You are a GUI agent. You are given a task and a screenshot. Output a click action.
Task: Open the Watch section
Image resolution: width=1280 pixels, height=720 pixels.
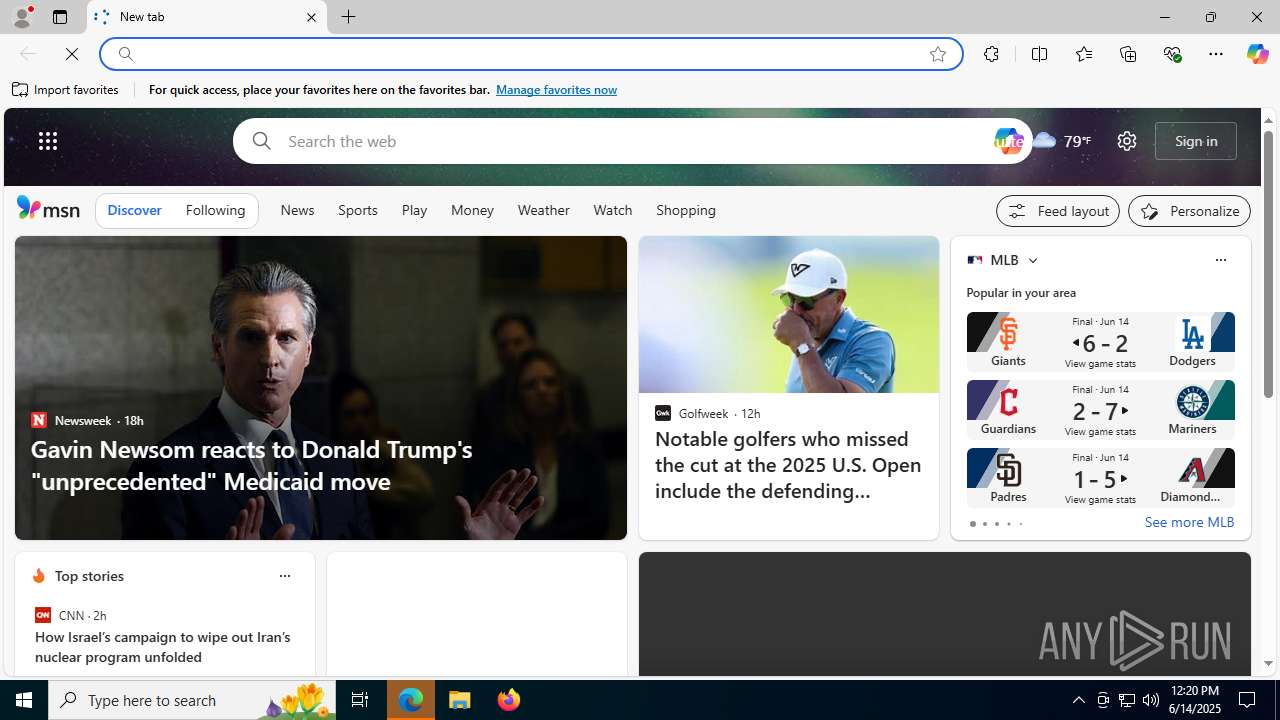tap(613, 211)
